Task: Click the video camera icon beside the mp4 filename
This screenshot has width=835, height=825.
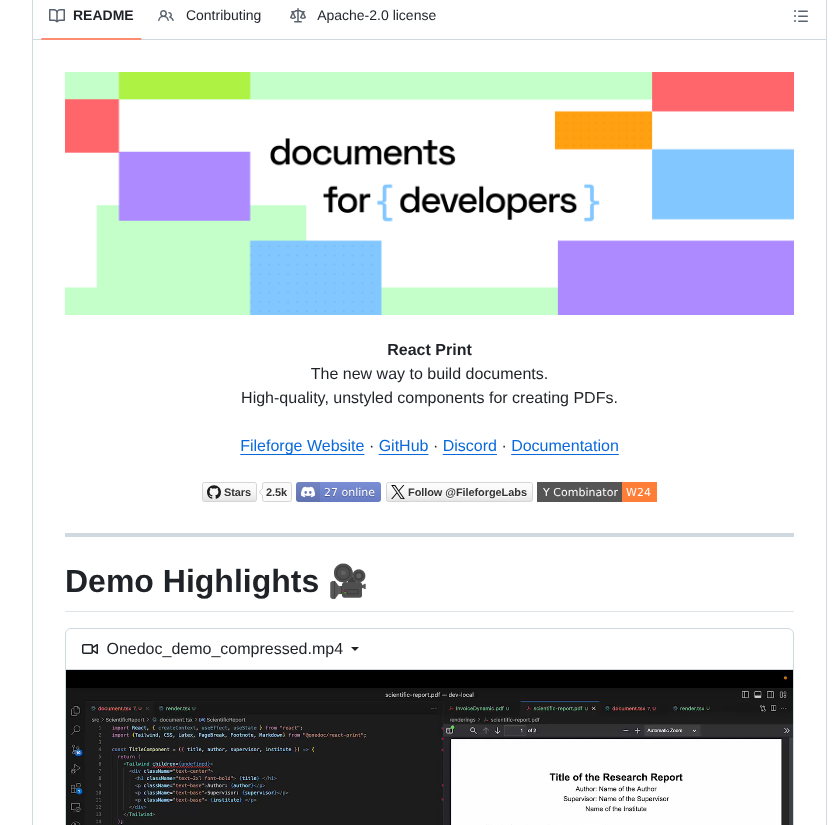Action: tap(89, 648)
